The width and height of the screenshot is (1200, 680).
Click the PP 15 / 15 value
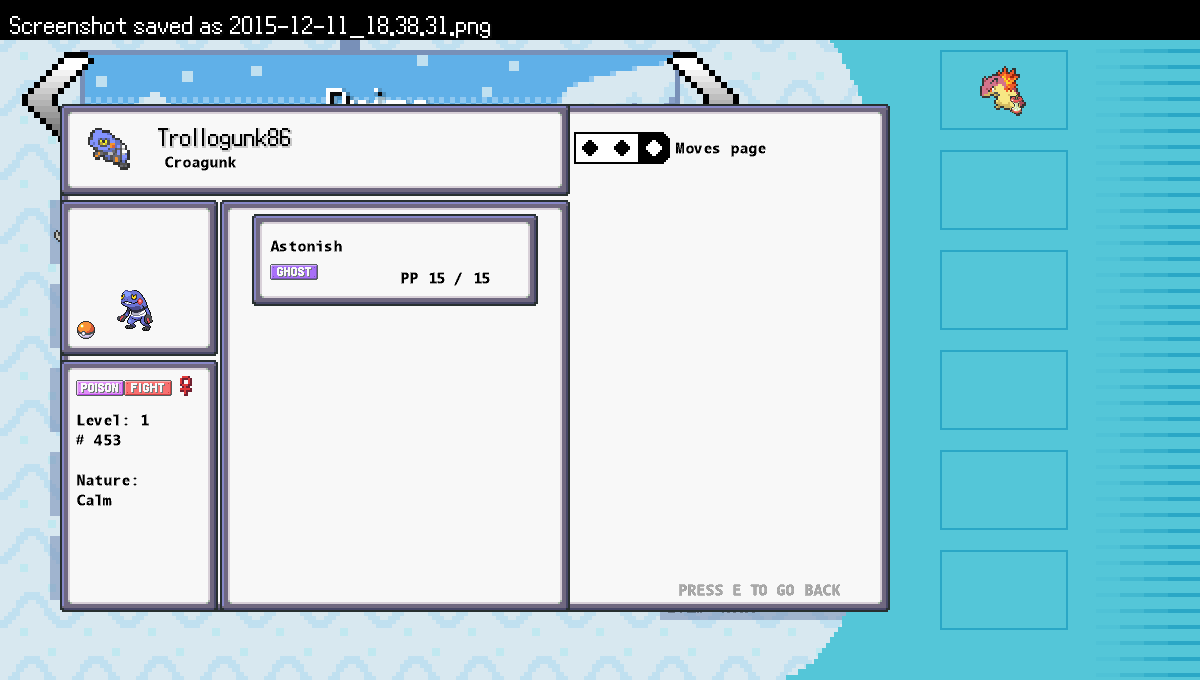445,278
